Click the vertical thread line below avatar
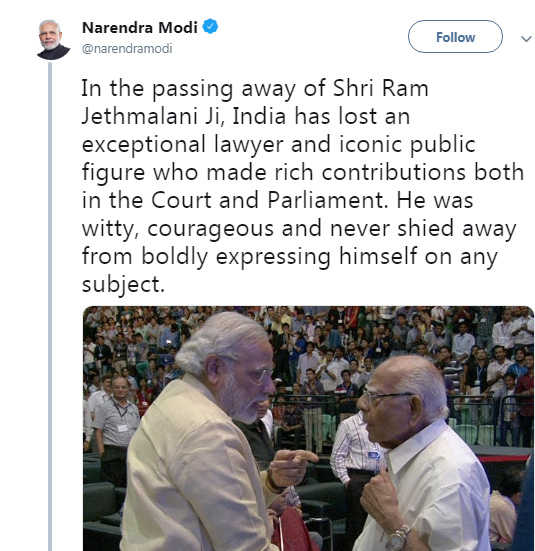Viewport: 535px width, 551px height. 50,306
